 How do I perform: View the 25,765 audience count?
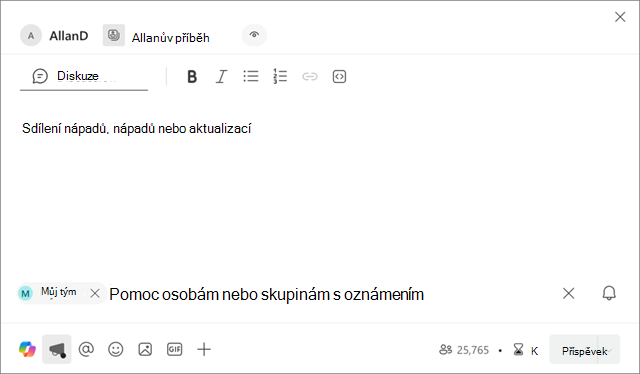pos(464,350)
